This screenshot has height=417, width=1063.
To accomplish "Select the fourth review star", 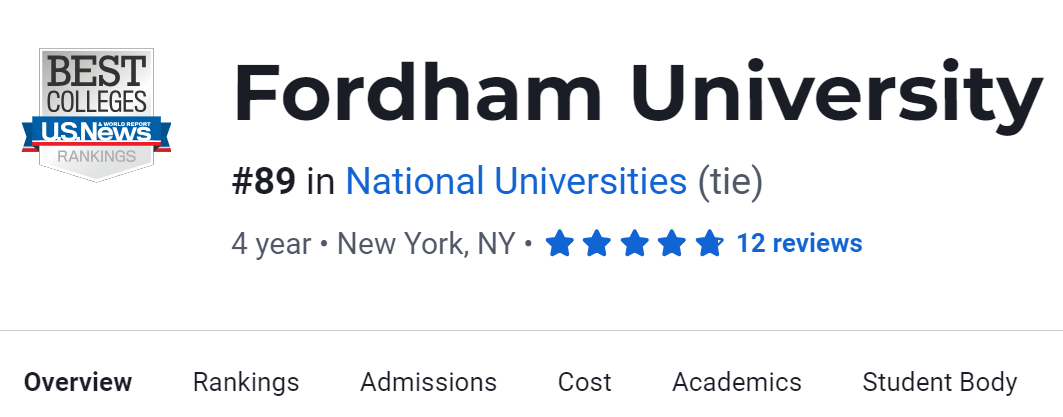I will click(x=672, y=243).
